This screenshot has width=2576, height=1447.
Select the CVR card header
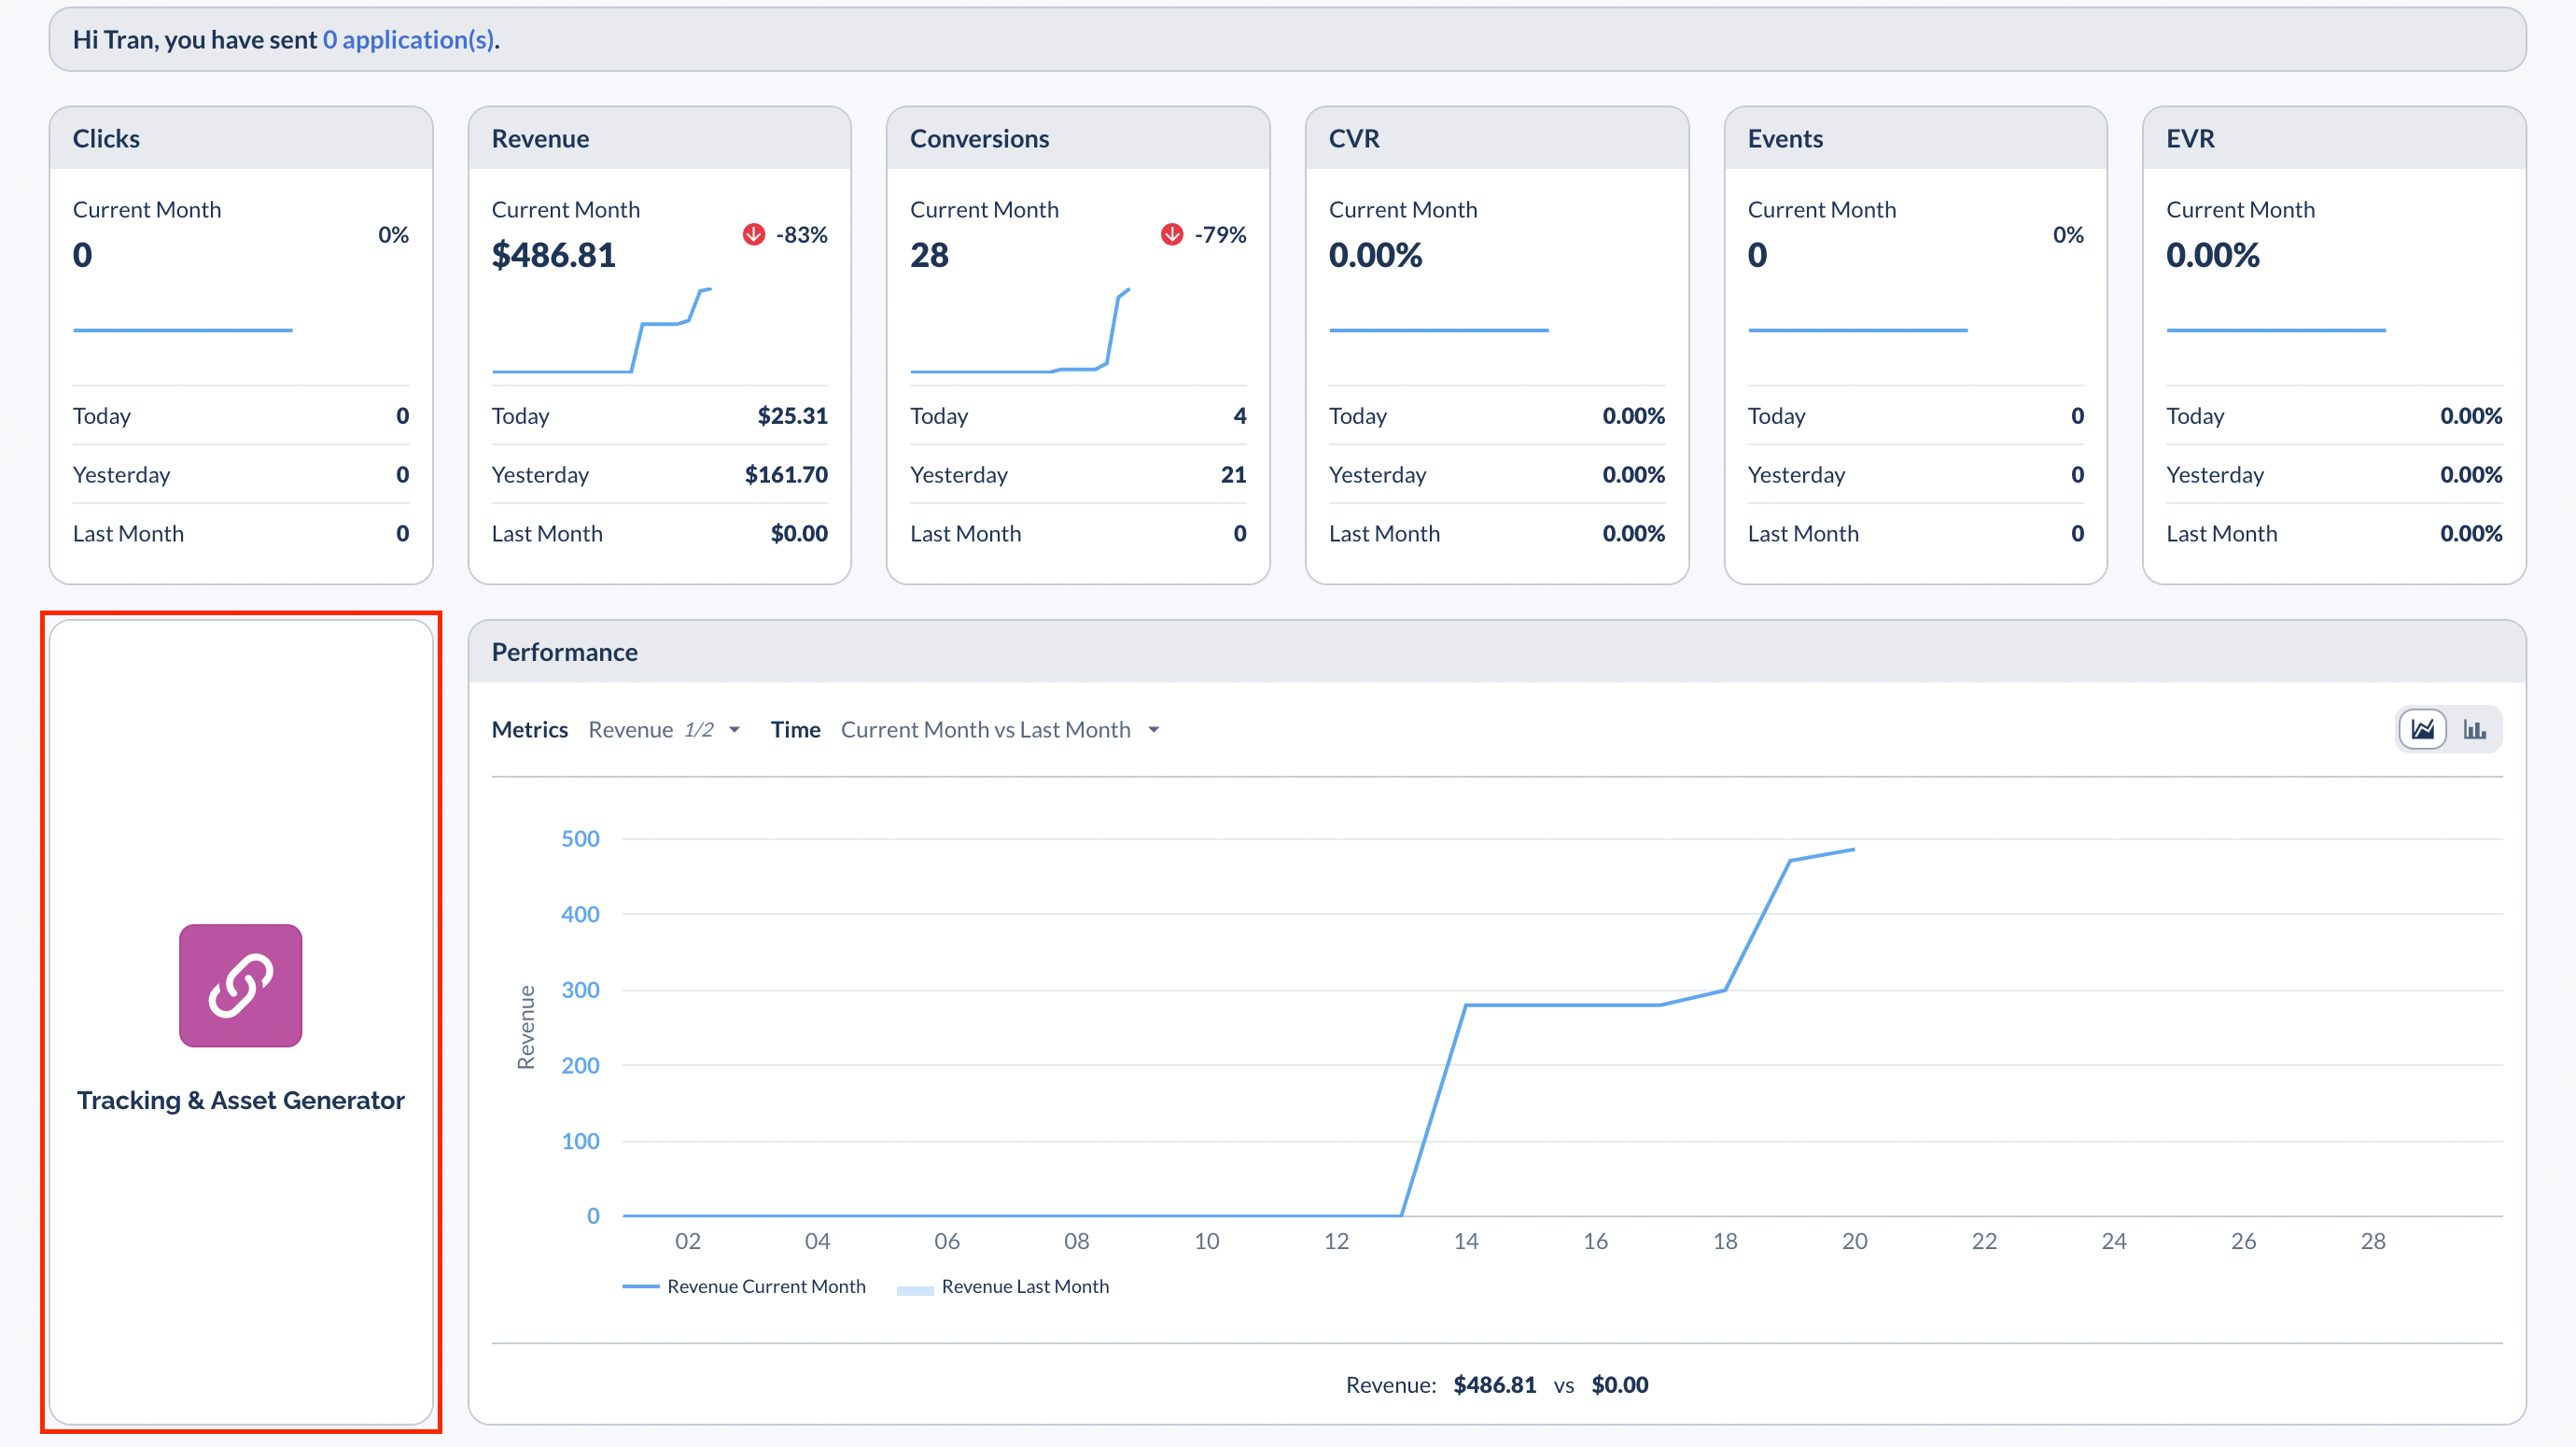tap(1354, 138)
